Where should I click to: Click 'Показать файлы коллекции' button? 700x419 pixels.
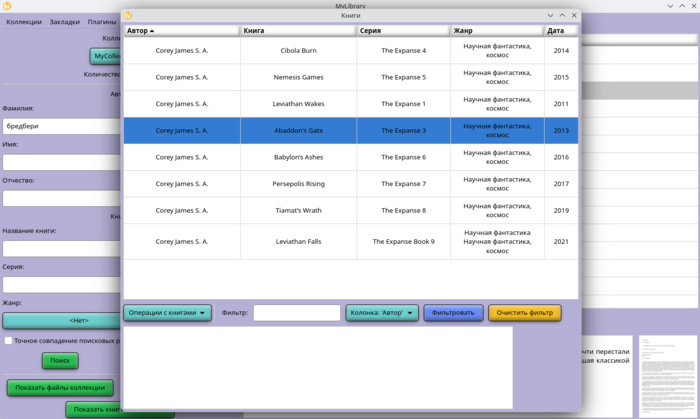pyautogui.click(x=60, y=388)
